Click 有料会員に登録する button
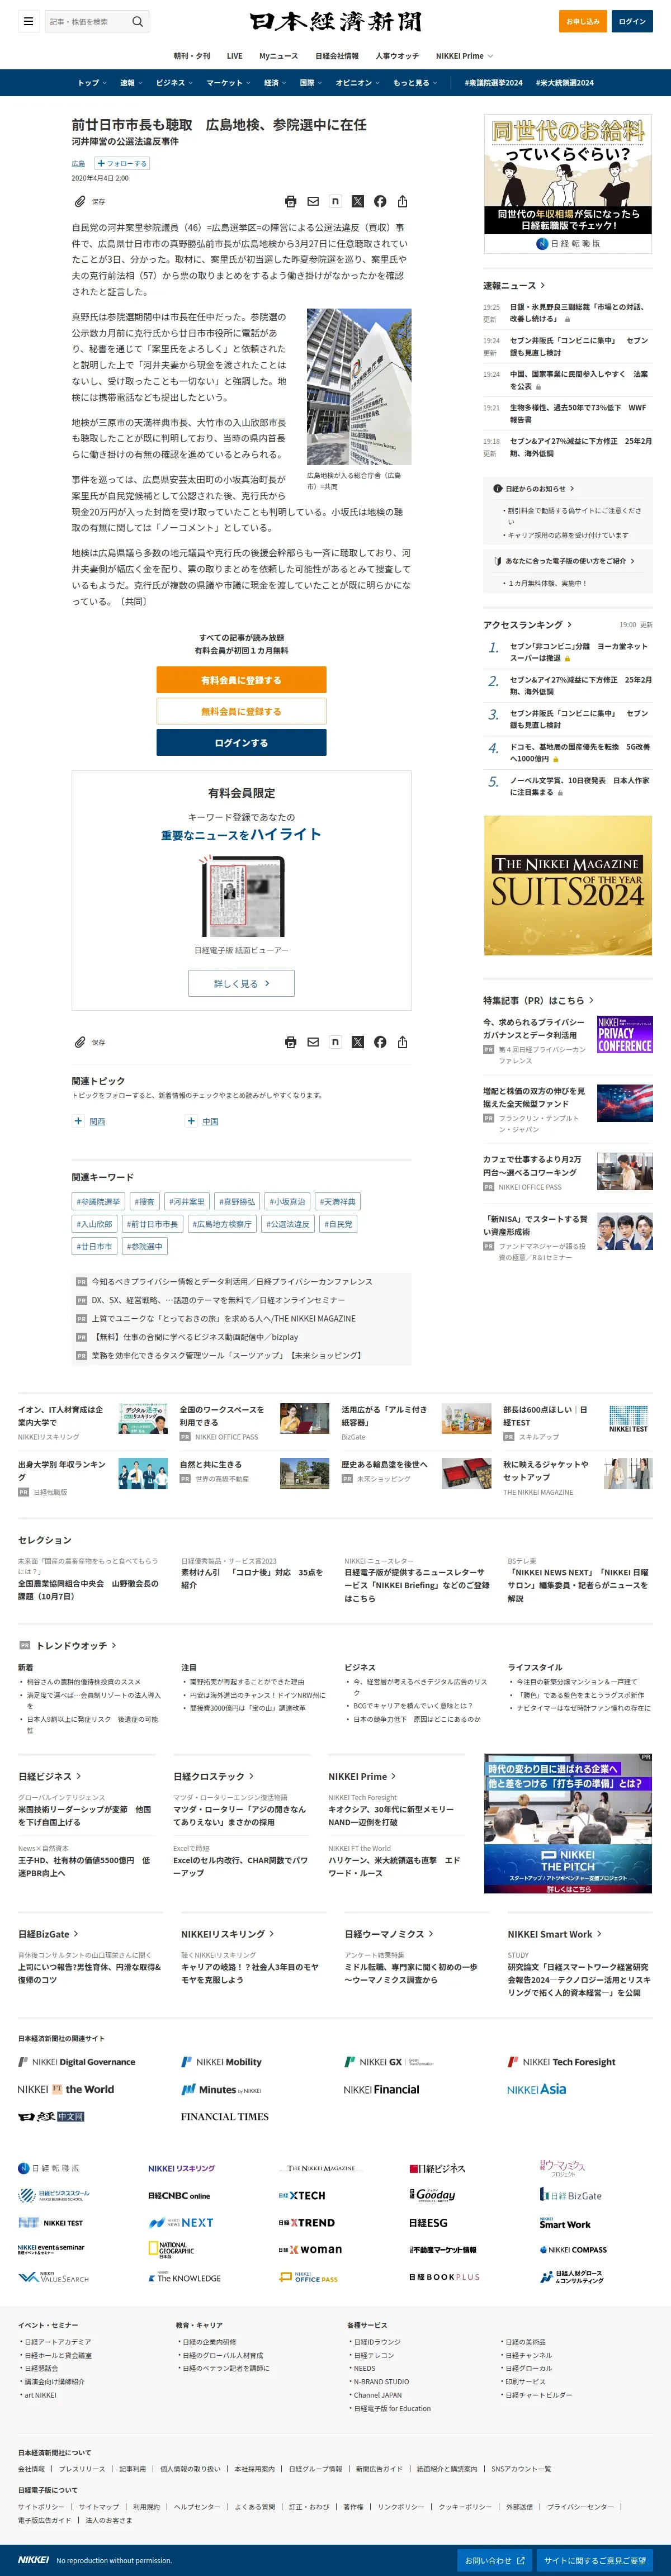The width and height of the screenshot is (671, 2576). pyautogui.click(x=241, y=680)
